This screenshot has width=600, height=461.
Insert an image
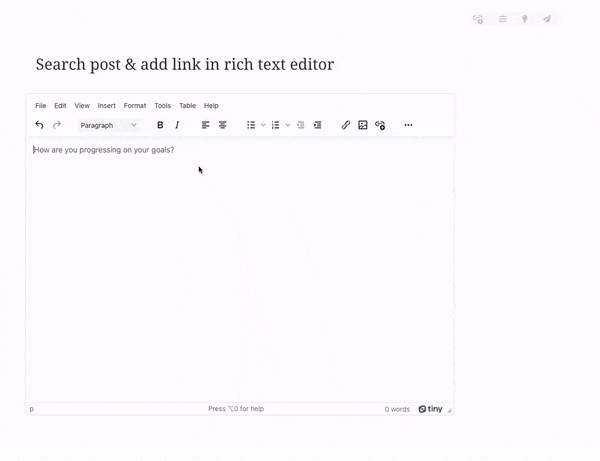363,125
